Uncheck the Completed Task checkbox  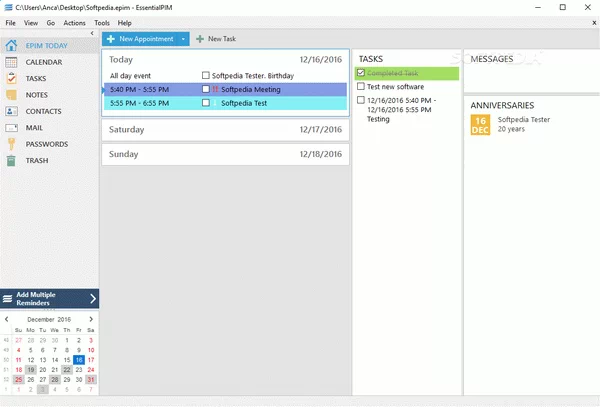click(361, 73)
